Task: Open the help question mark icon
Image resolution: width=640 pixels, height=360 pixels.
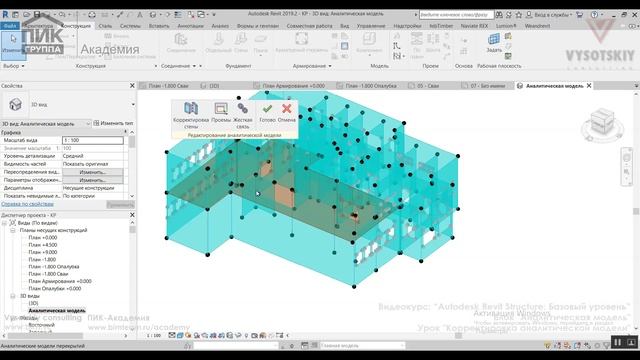Action: [594, 15]
